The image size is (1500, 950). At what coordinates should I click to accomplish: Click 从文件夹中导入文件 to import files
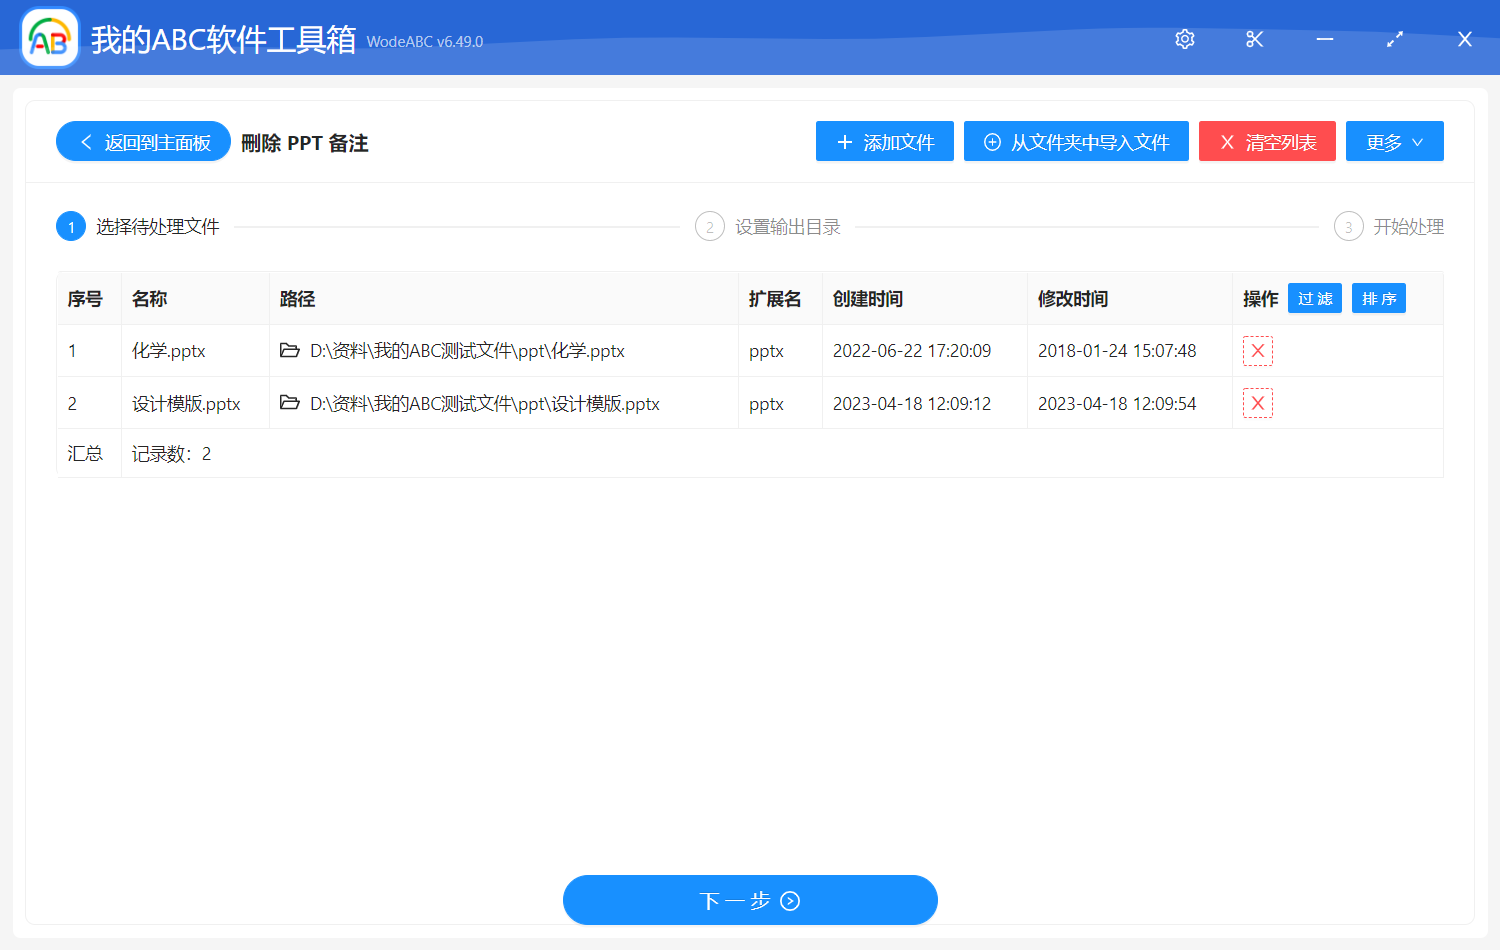[x=1076, y=141]
